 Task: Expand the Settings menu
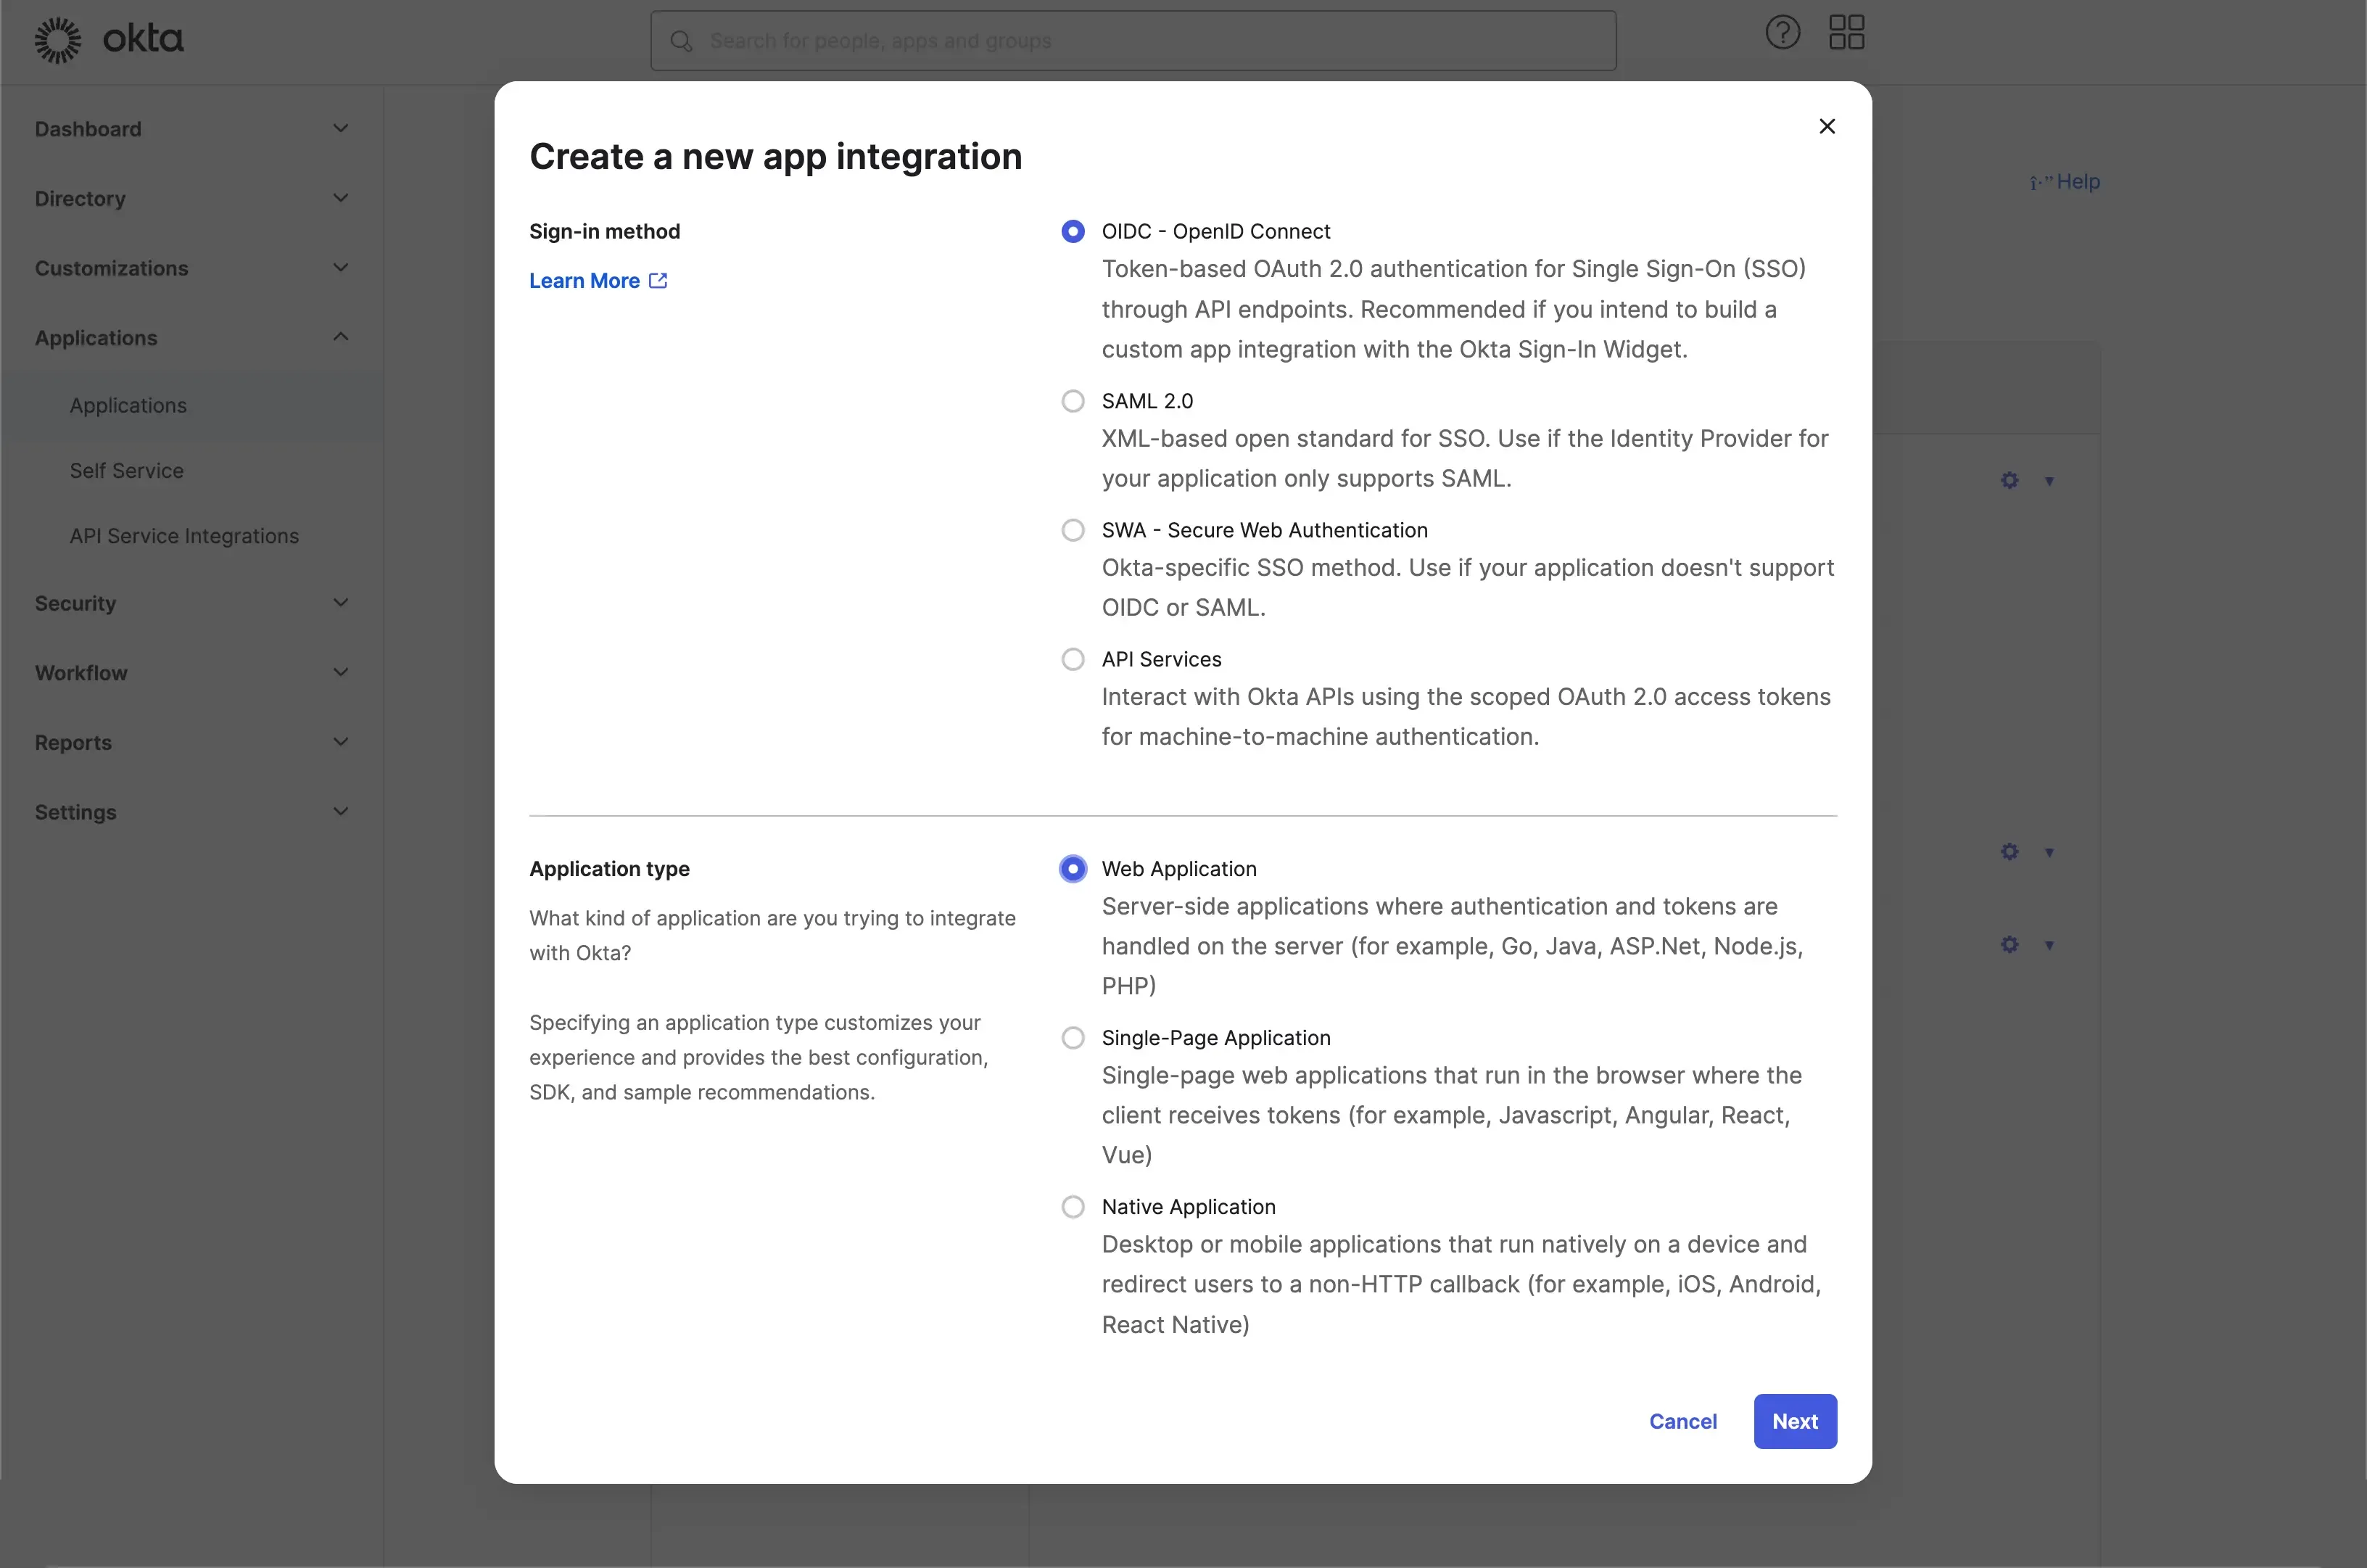191,810
